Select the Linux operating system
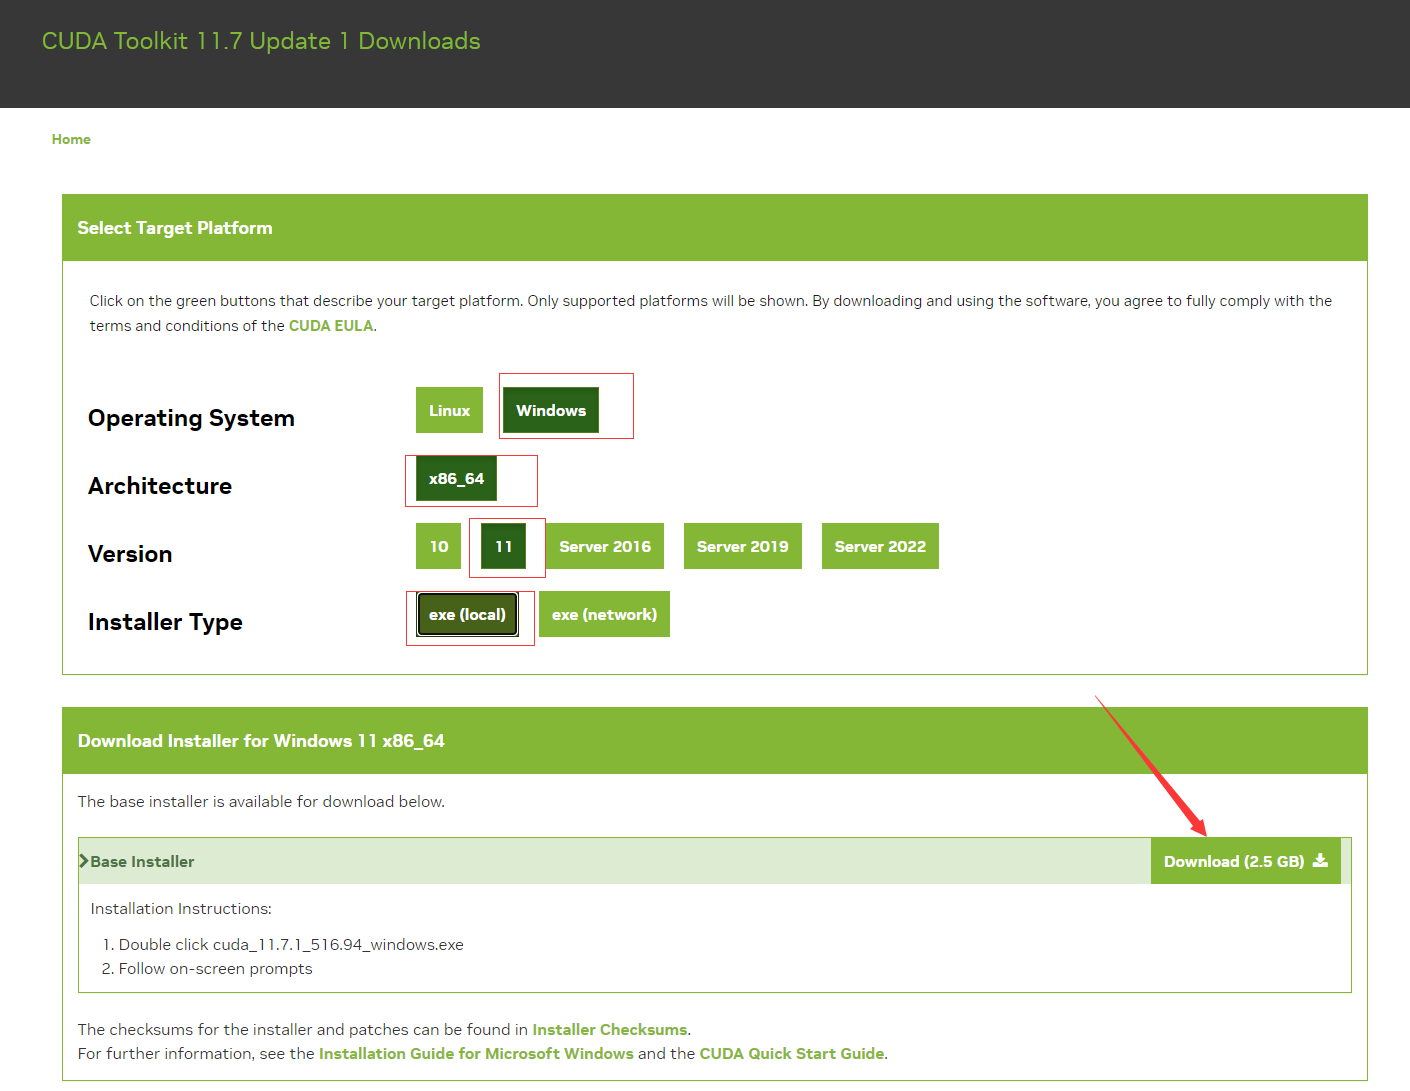The width and height of the screenshot is (1410, 1091). point(449,410)
